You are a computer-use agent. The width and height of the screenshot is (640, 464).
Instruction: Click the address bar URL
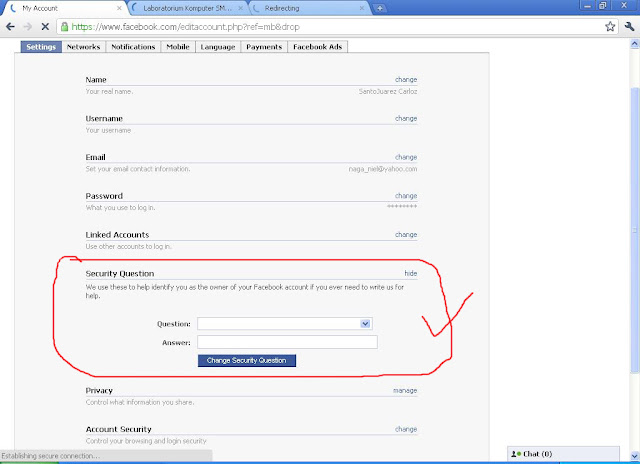click(185, 27)
